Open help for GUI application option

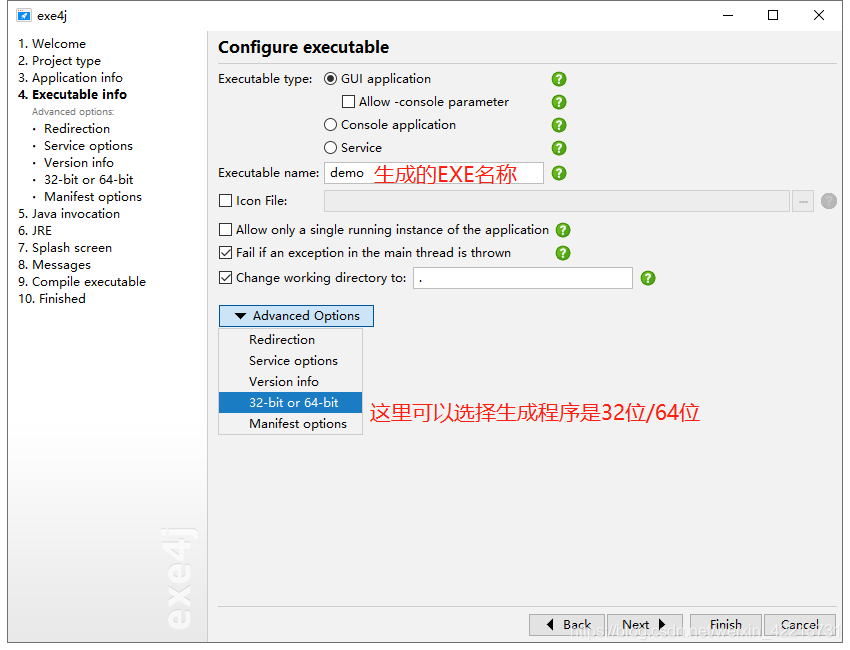(x=559, y=79)
